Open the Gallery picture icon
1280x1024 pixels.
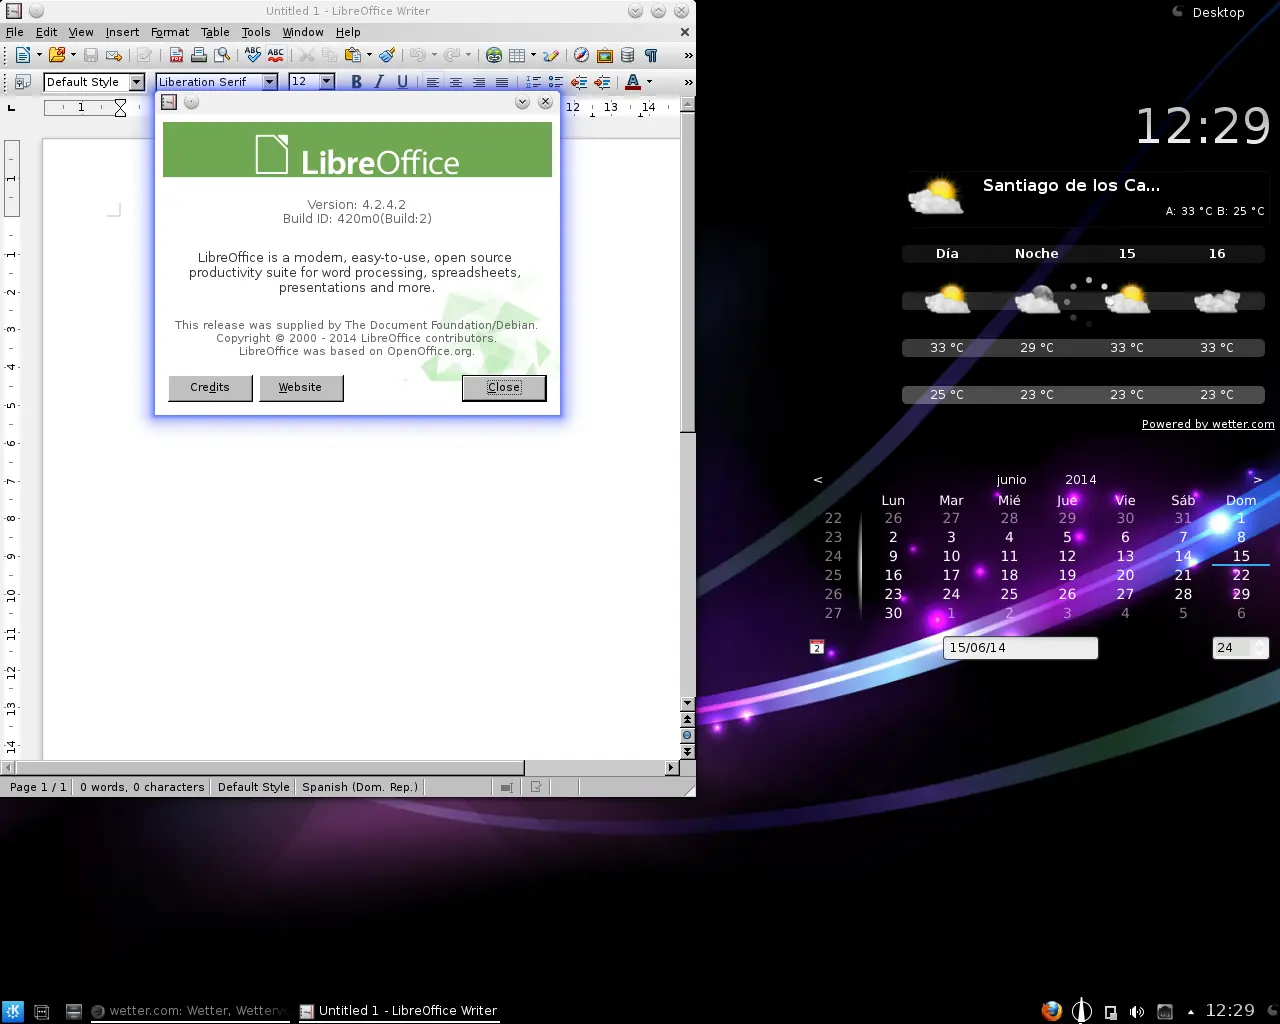[x=605, y=55]
